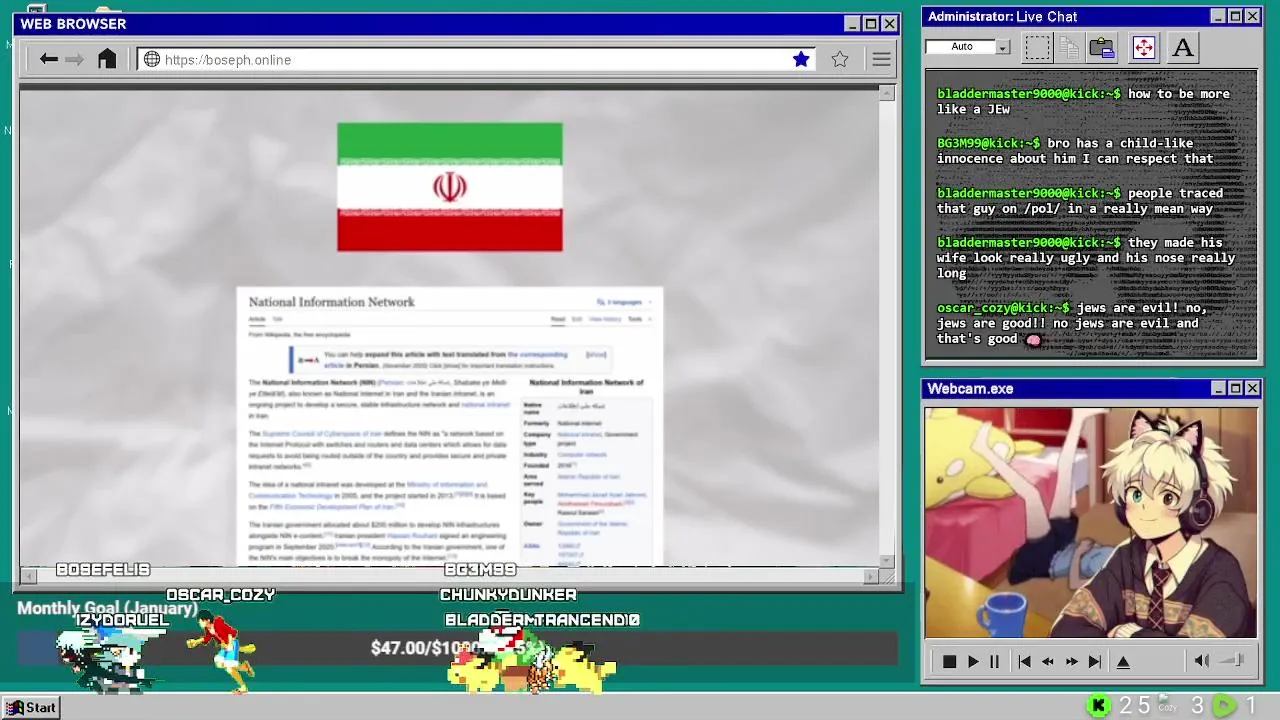Screen dimensions: 1280x720
Task: Click the 'Monthly Goal (January)' label
Action: coord(107,608)
